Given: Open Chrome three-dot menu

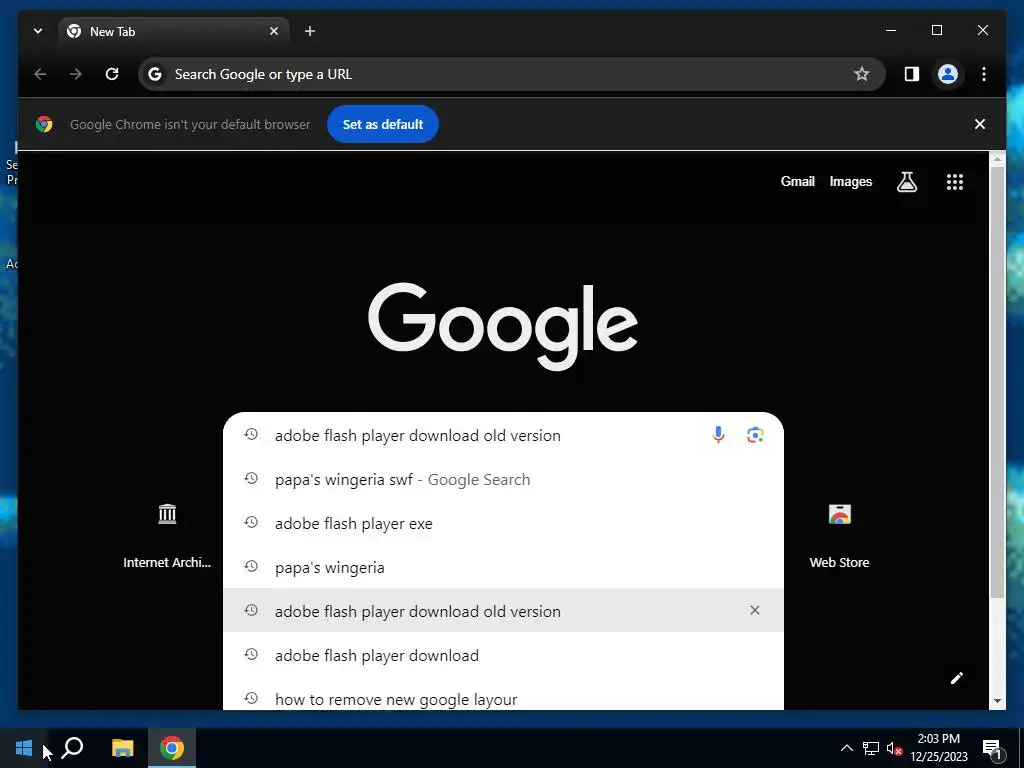Looking at the screenshot, I should (x=984, y=74).
